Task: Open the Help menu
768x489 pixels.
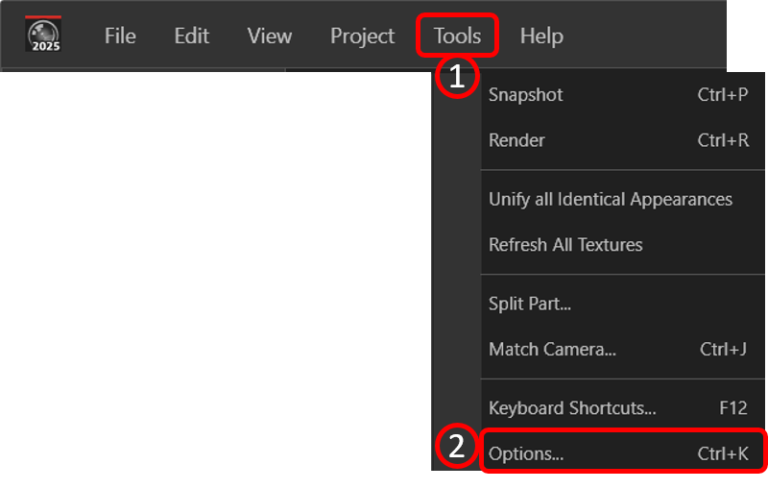Action: (x=542, y=36)
